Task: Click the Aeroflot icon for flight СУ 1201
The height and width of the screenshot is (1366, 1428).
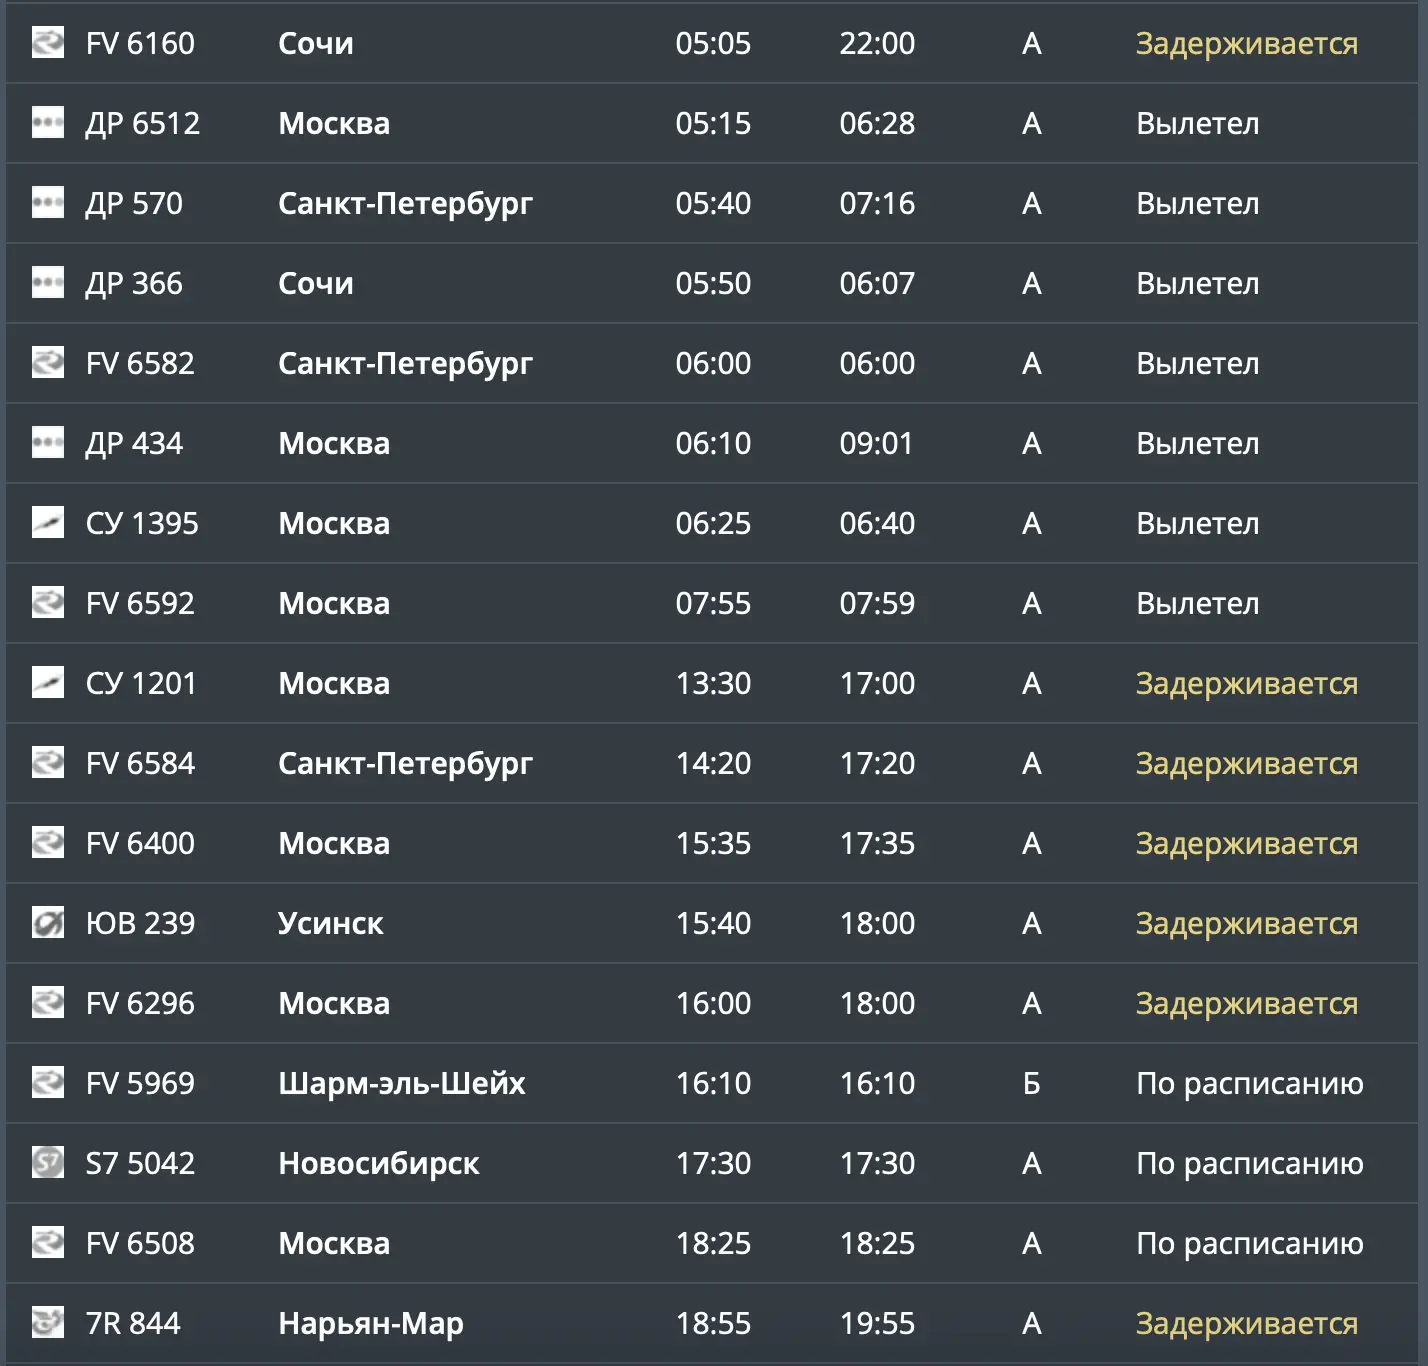Action: 47,682
